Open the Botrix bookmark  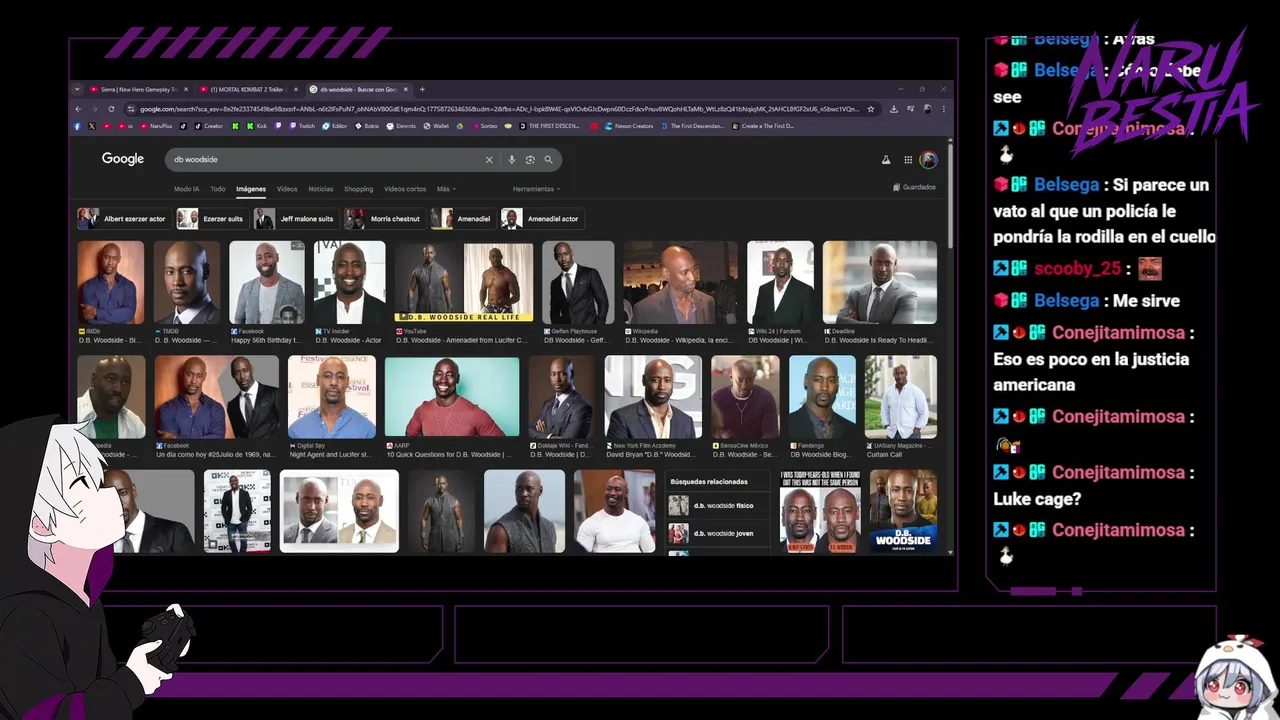pos(366,126)
